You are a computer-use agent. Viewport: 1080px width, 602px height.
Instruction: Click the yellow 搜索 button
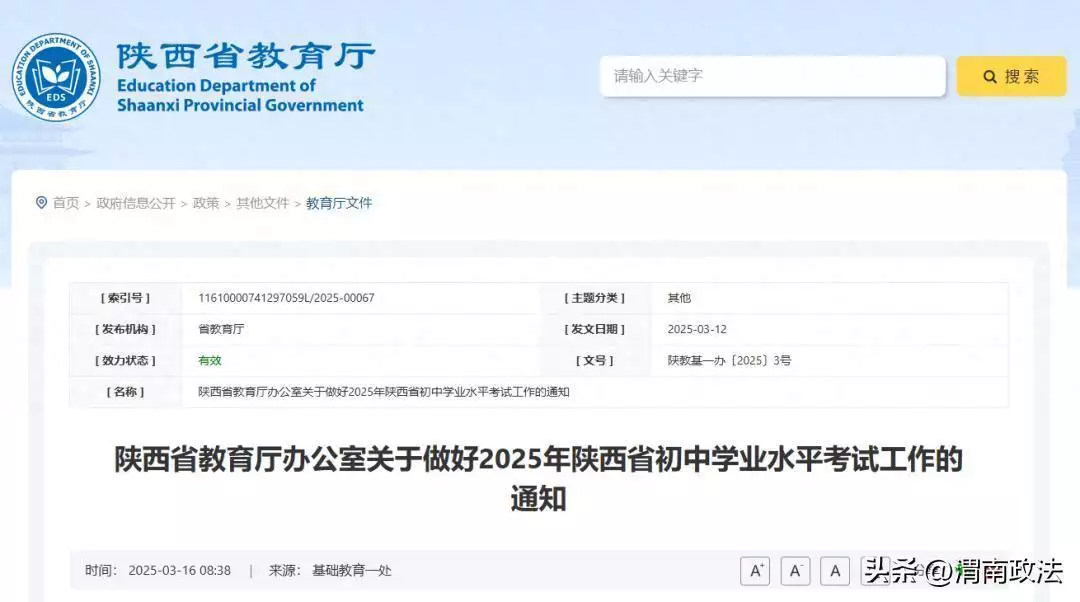(x=1011, y=76)
